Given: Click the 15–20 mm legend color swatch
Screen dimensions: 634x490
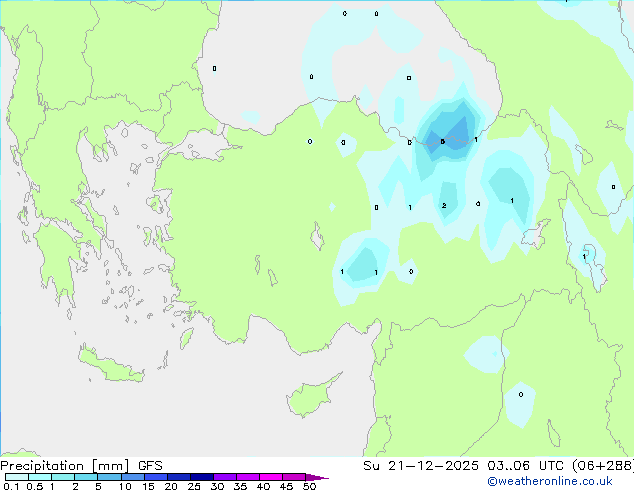Looking at the screenshot, I should pos(155,477).
